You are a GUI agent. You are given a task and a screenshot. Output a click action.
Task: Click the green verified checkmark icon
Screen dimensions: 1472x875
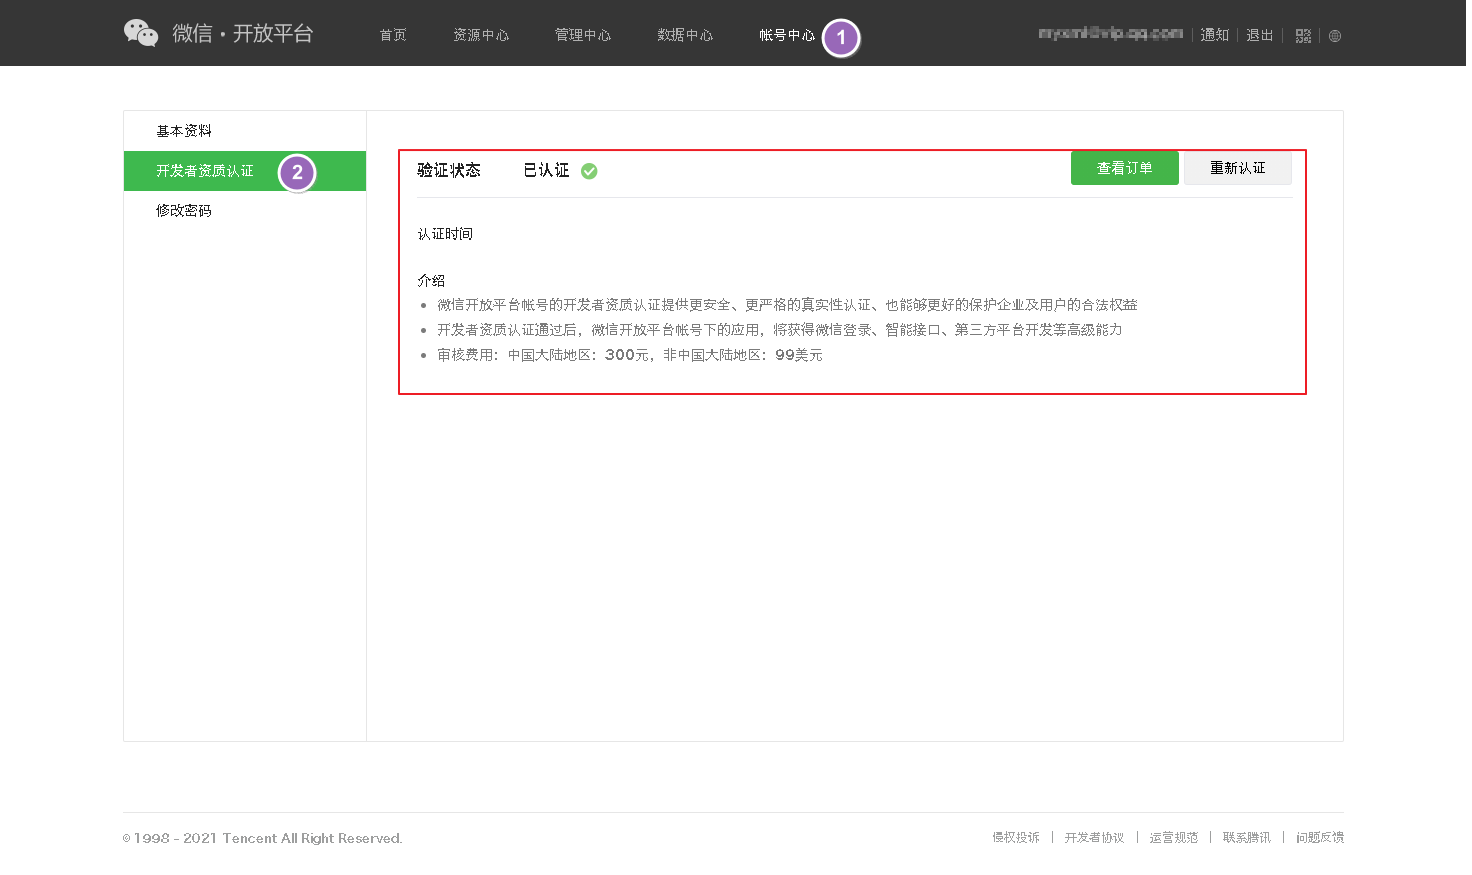click(x=589, y=171)
